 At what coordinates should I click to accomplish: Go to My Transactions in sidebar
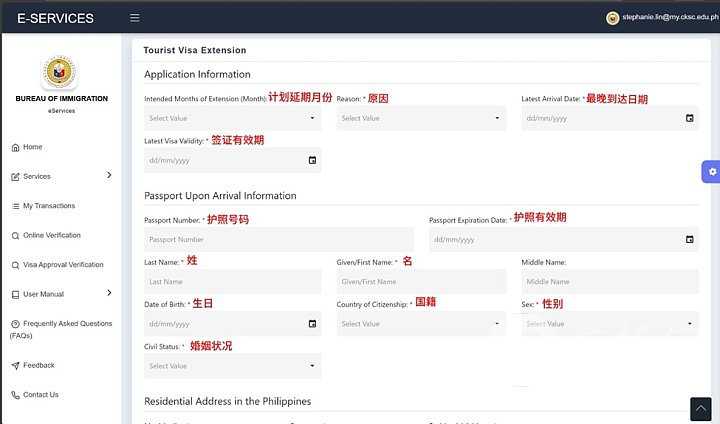48,206
